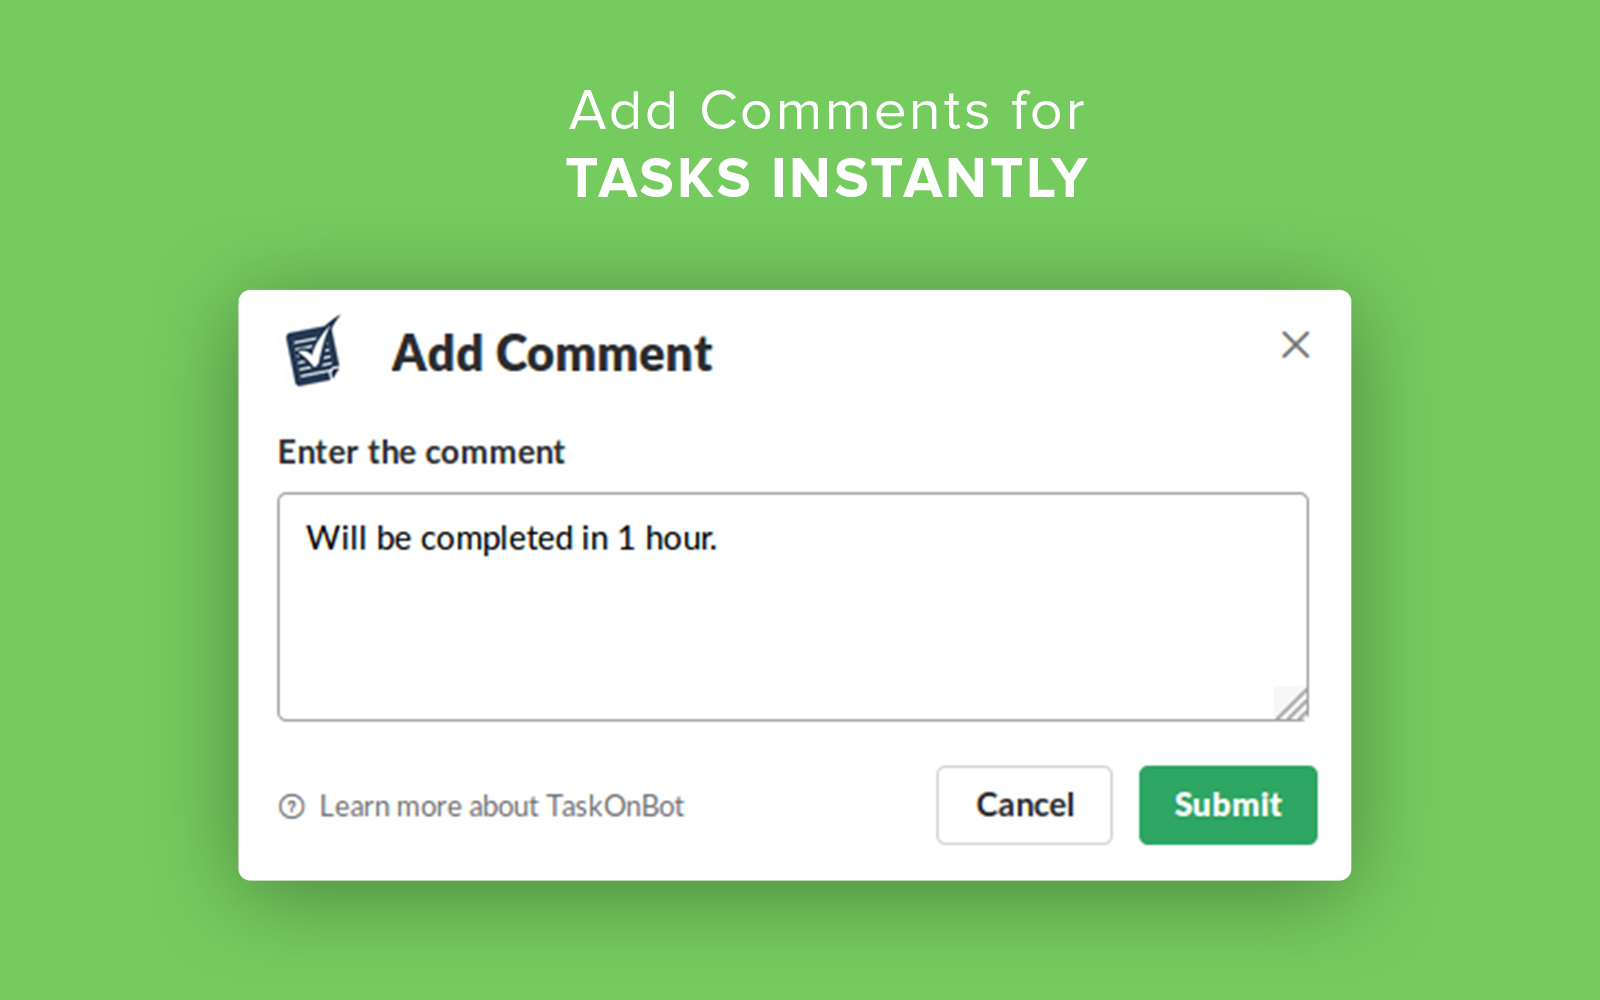Submit the comment
This screenshot has width=1600, height=1000.
click(x=1228, y=805)
